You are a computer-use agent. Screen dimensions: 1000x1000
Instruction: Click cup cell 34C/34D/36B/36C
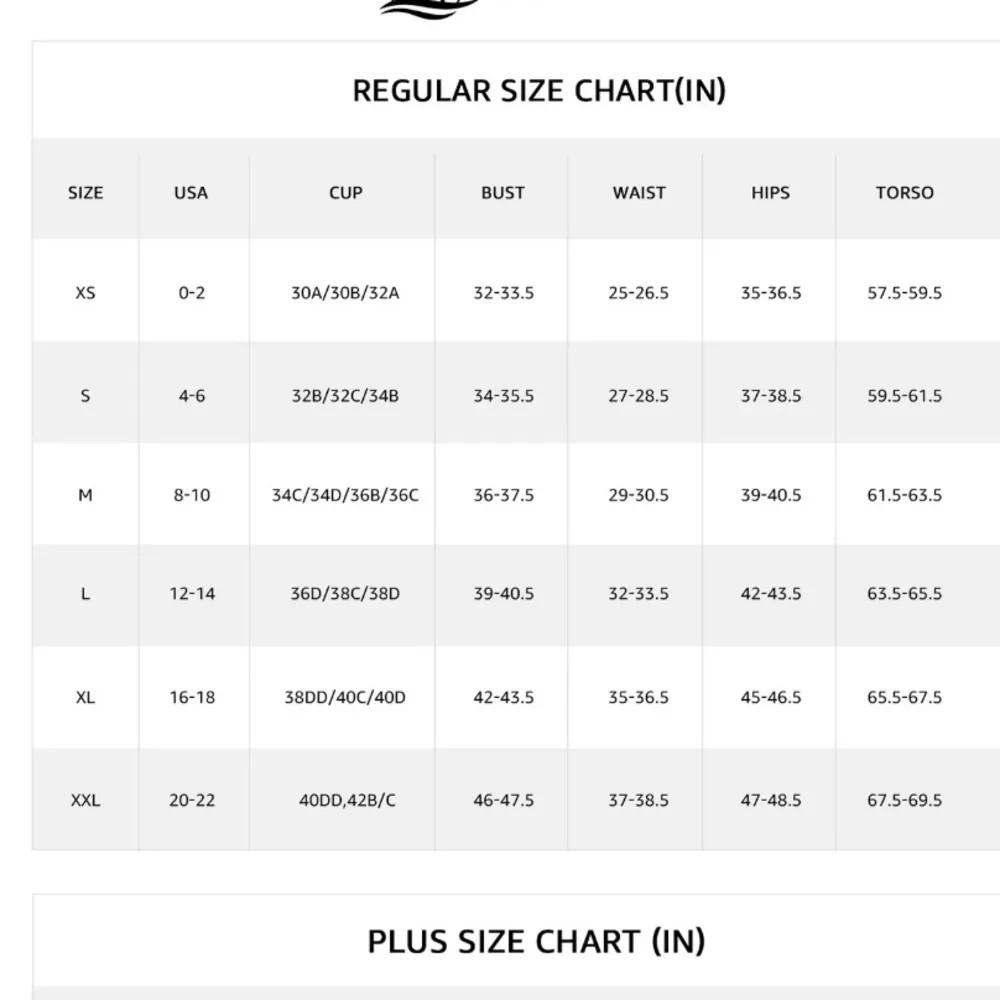(345, 495)
